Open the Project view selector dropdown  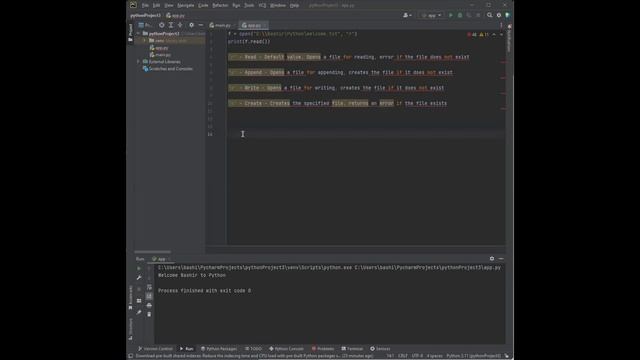tap(145, 25)
